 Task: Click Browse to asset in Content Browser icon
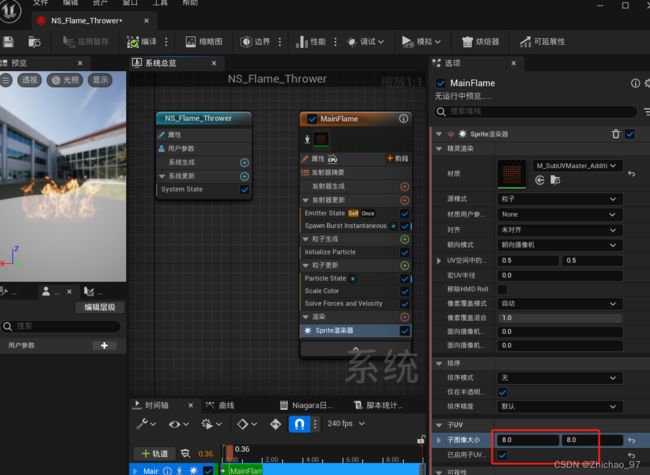click(x=34, y=41)
